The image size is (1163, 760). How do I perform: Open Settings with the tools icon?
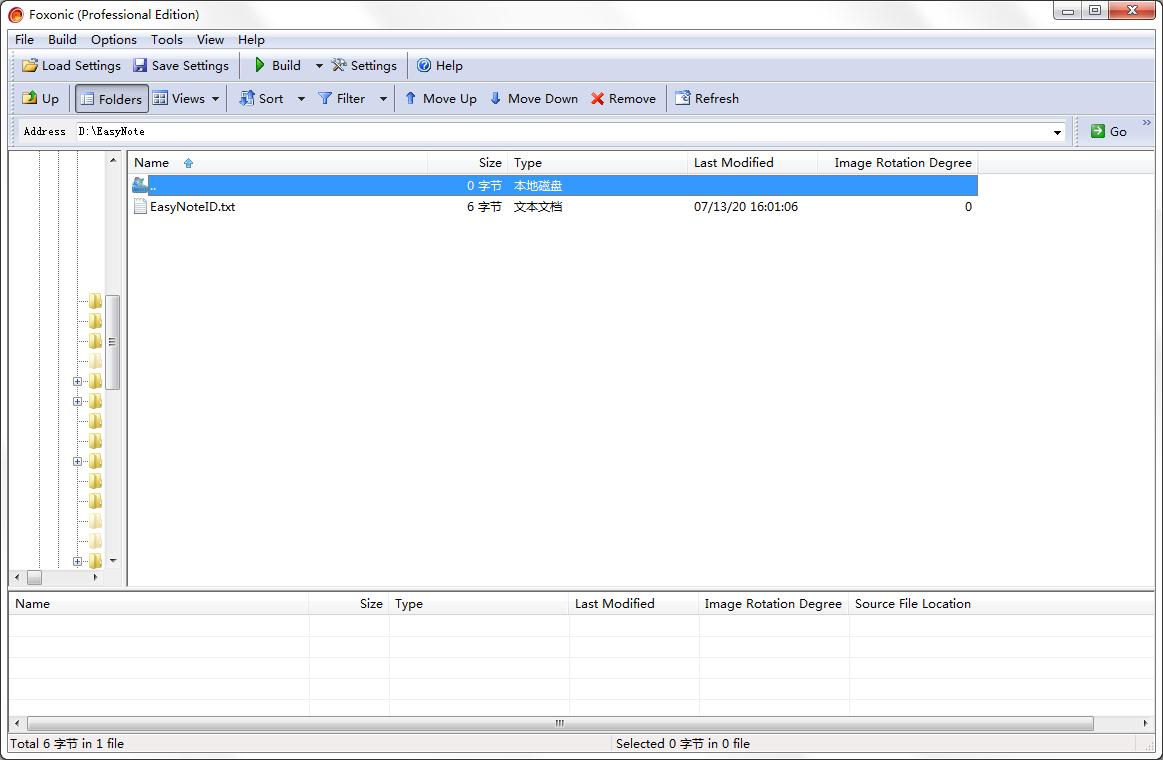coord(363,65)
